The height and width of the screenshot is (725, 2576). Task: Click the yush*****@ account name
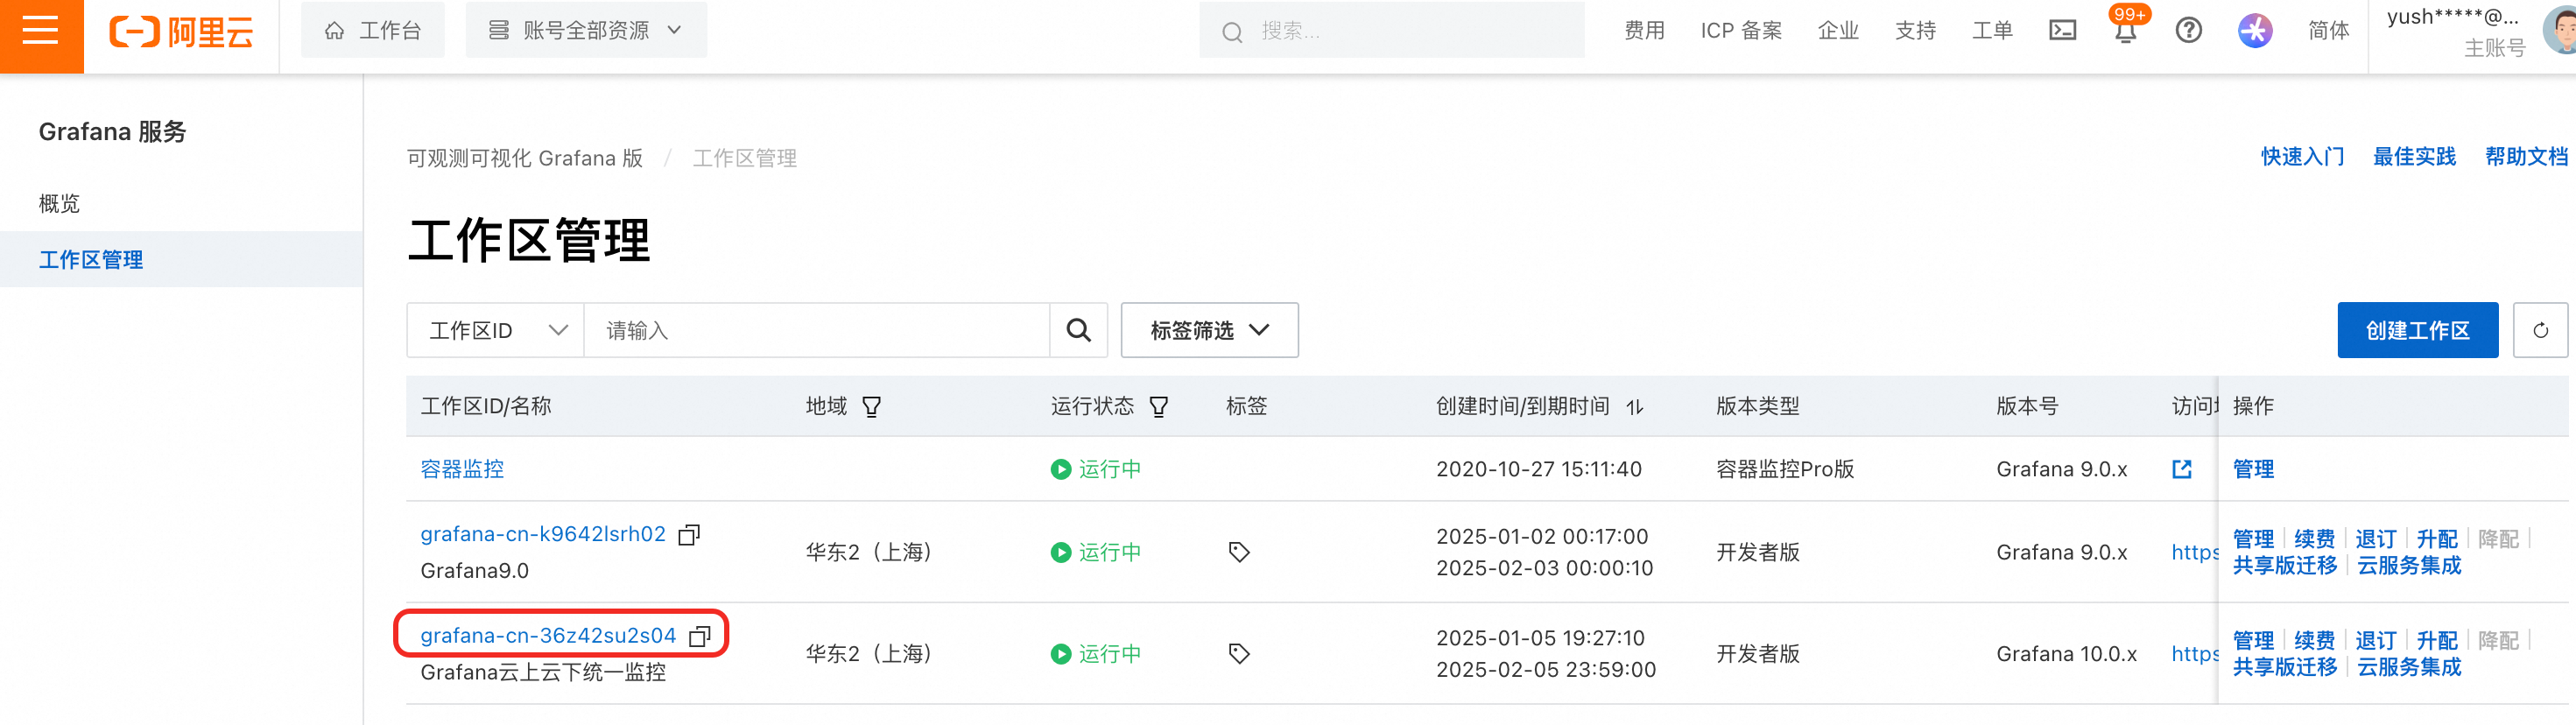[2452, 17]
